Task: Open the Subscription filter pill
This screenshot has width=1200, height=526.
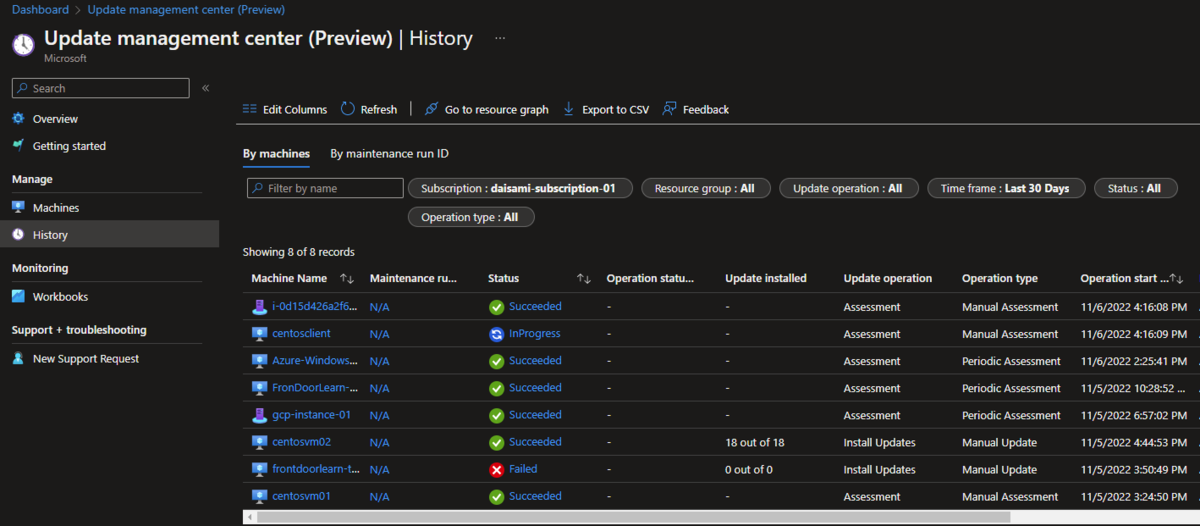Action: click(x=520, y=188)
